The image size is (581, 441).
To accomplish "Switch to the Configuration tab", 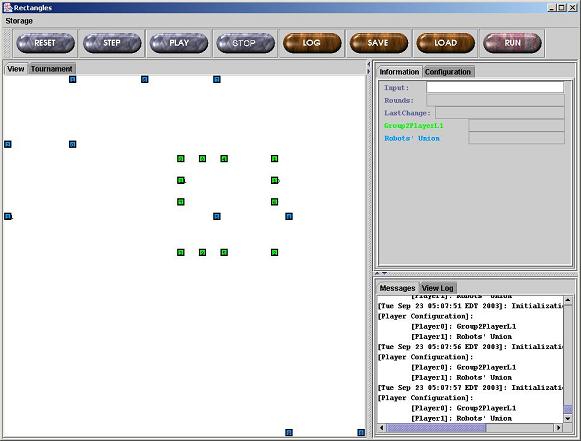I will point(448,72).
